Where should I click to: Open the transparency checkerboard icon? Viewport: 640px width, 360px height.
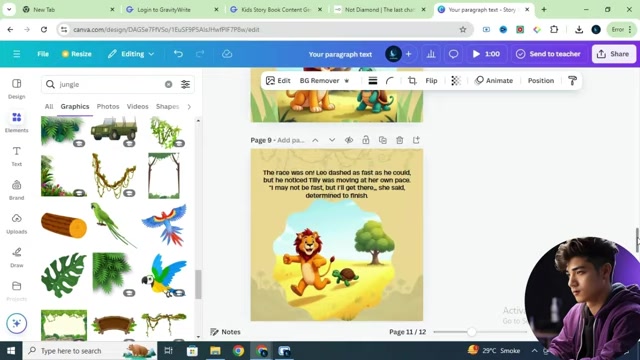[456, 80]
